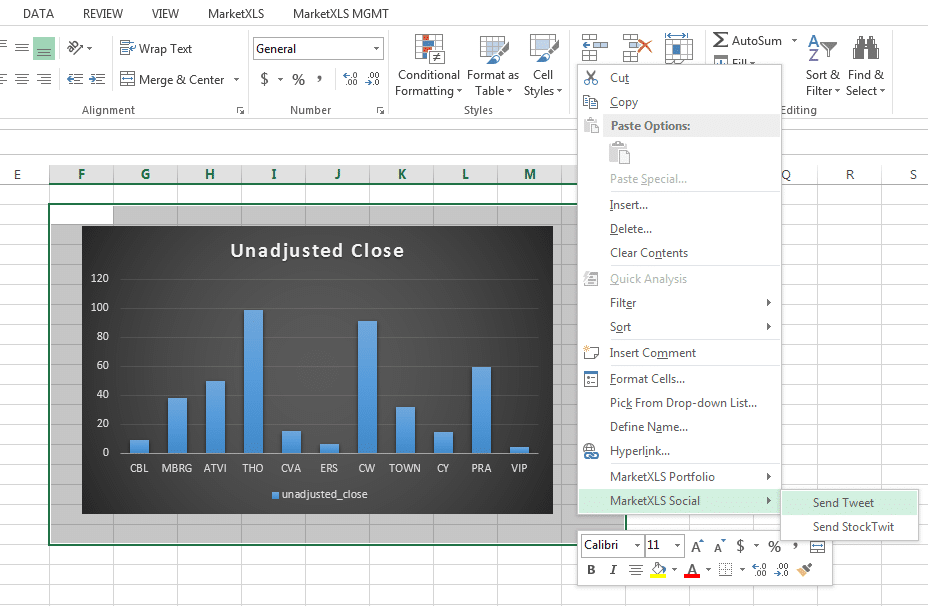The width and height of the screenshot is (928, 606).
Task: Click Wrap Text in Alignment group
Action: [156, 49]
